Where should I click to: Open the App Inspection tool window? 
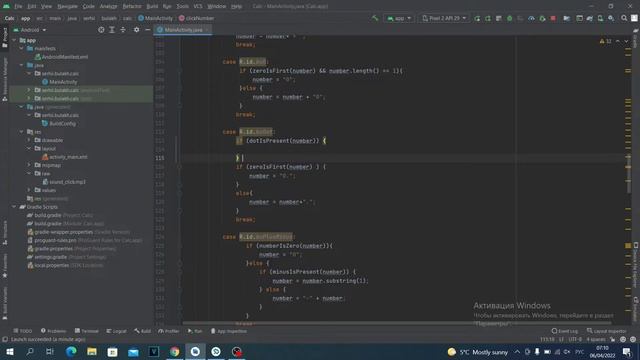coord(229,331)
